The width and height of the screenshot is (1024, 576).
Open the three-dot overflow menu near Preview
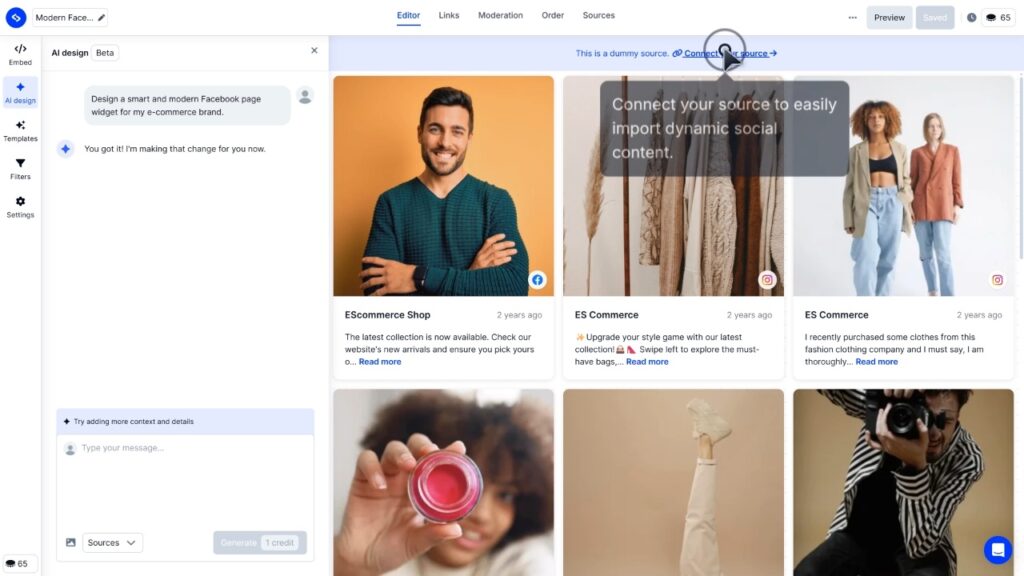point(853,17)
